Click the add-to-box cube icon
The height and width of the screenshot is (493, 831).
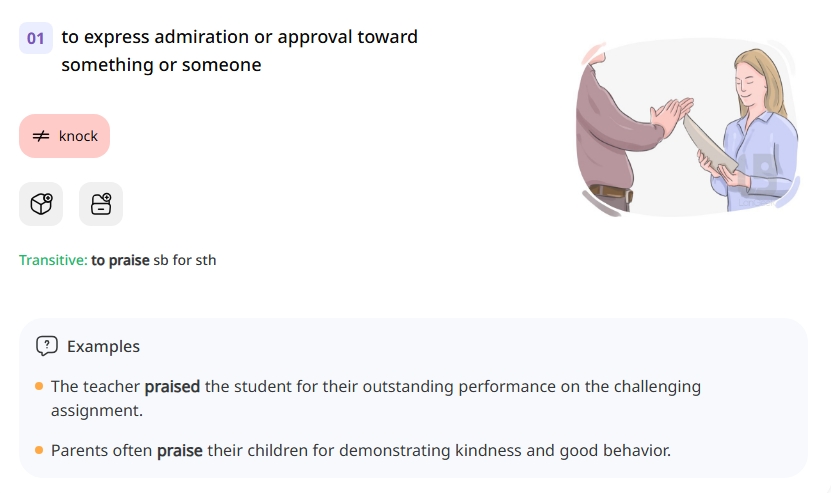[41, 204]
